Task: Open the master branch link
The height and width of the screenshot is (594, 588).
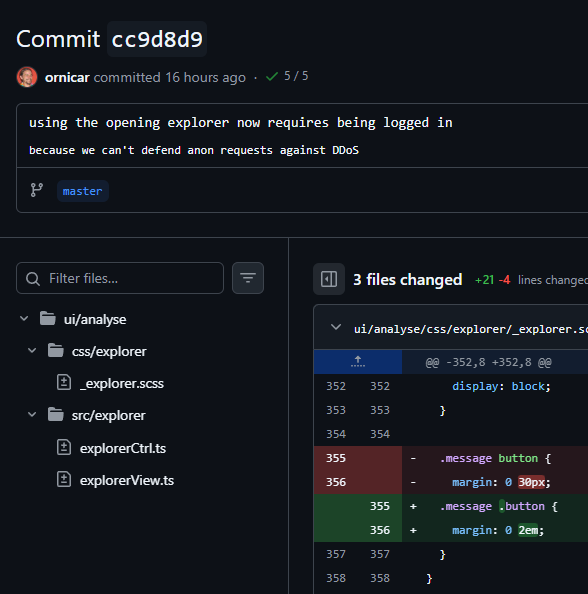Action: [x=83, y=191]
